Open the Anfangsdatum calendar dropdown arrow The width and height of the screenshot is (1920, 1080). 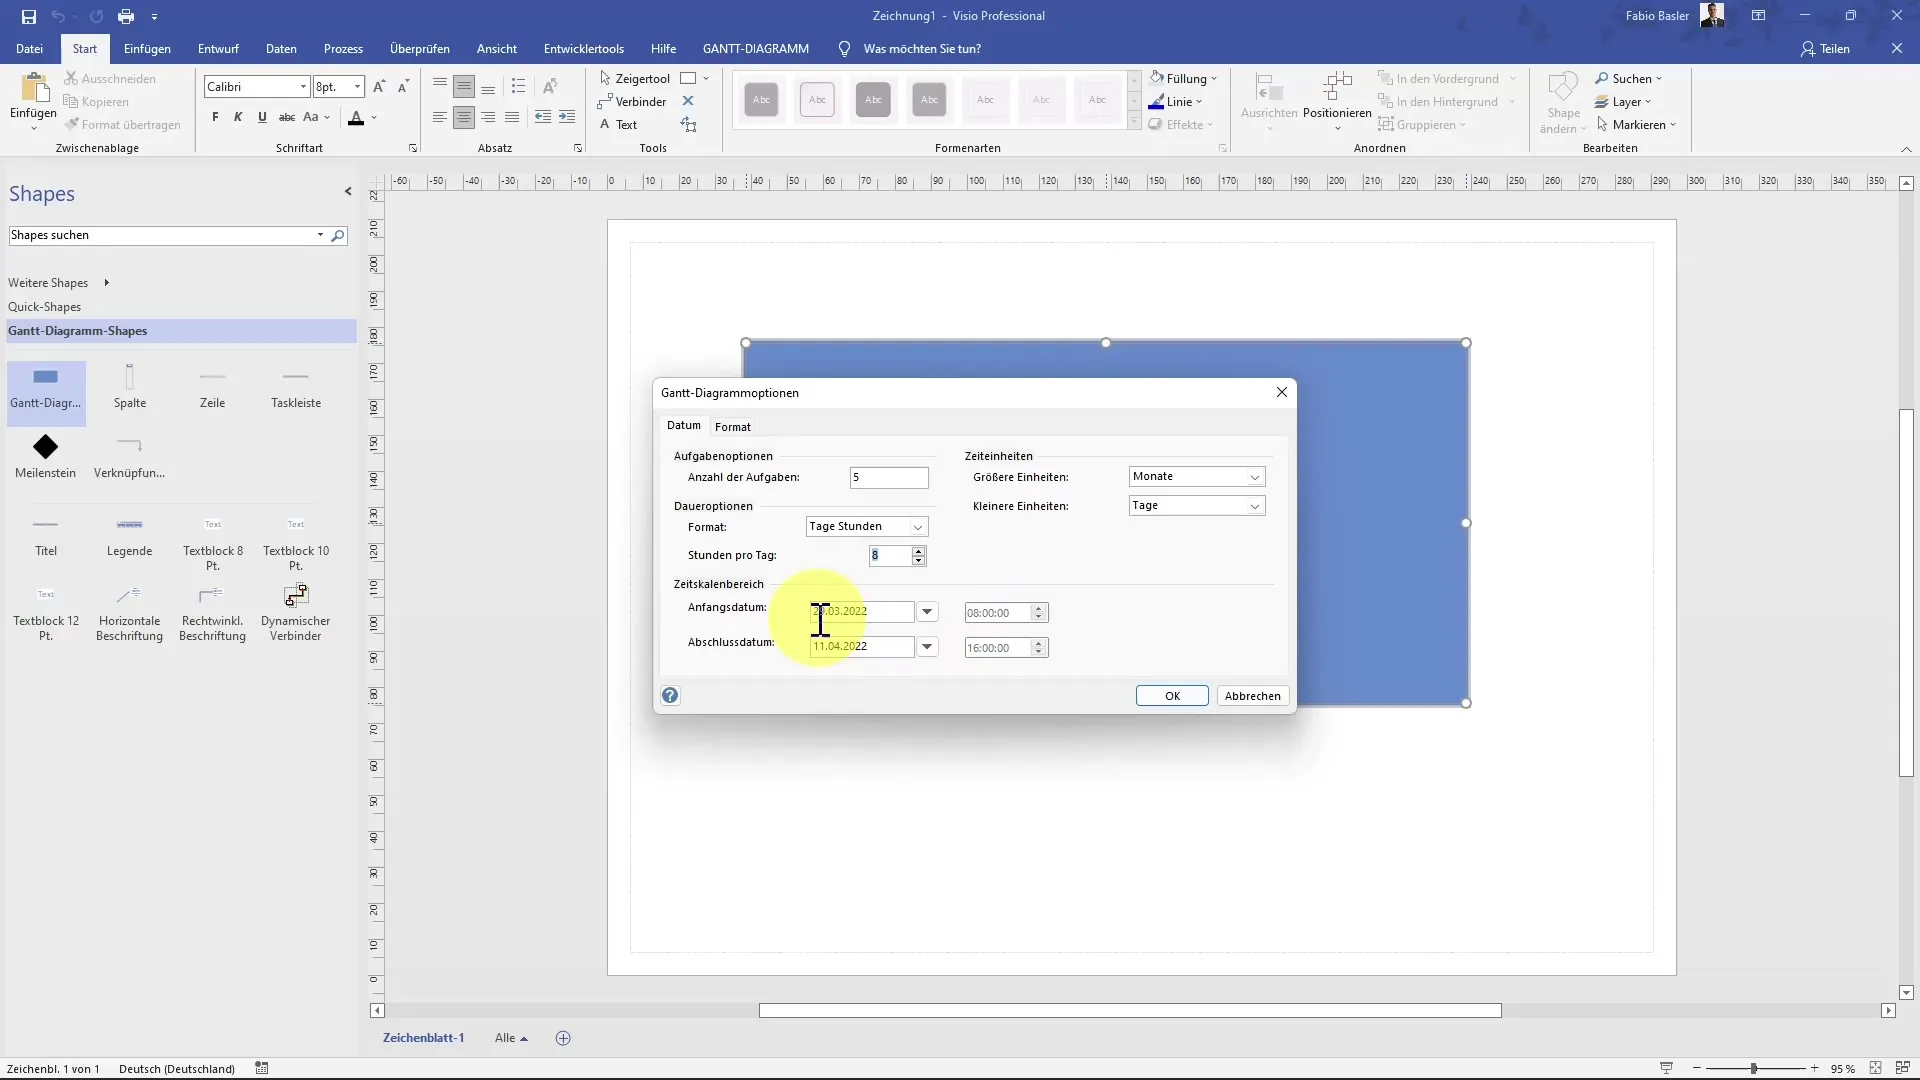[x=928, y=612]
